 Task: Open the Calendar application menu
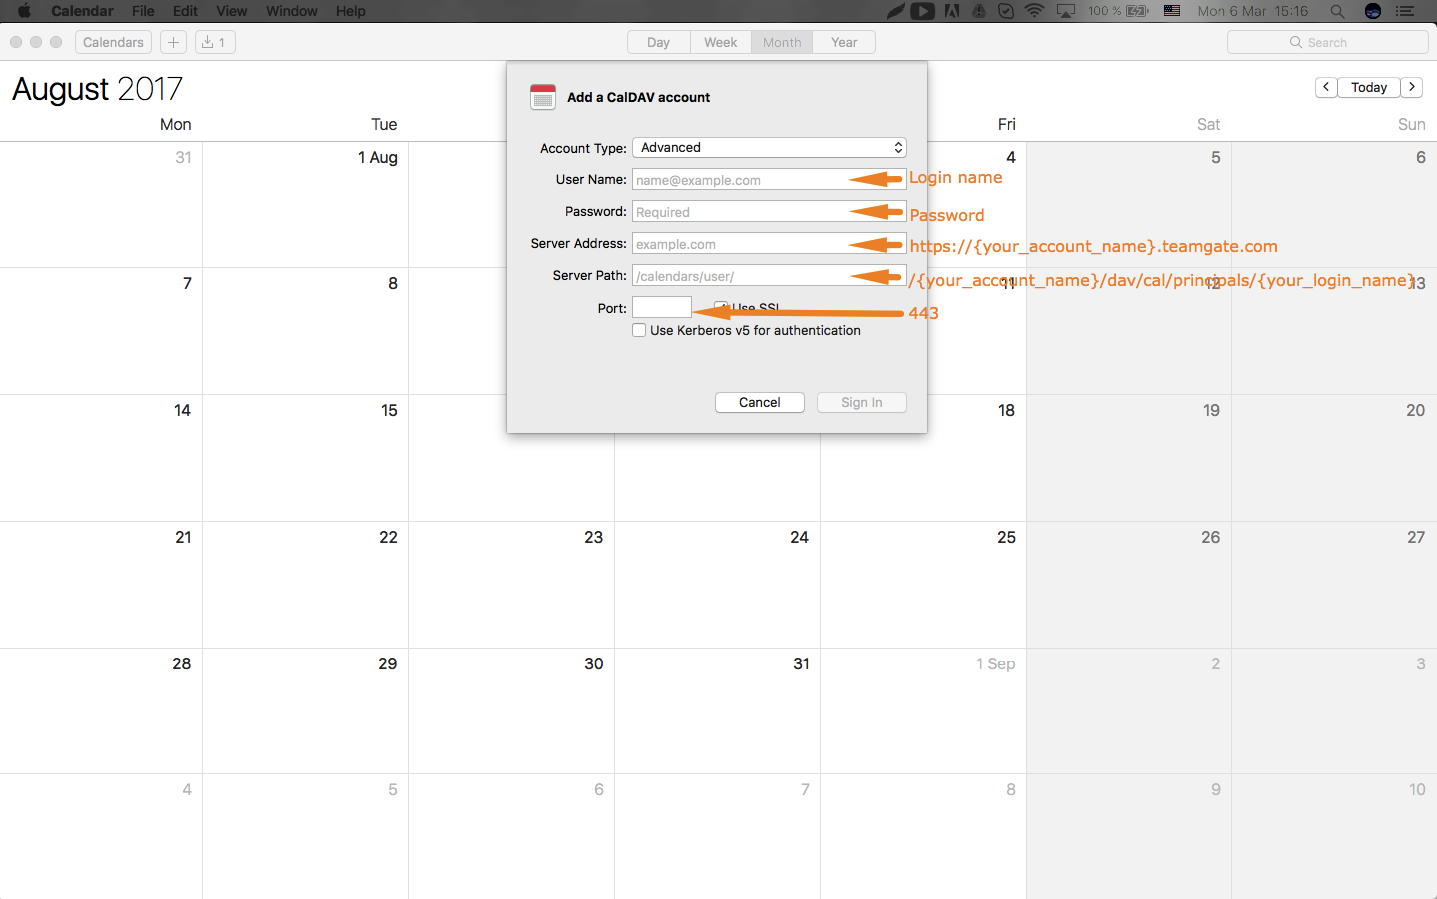pos(82,11)
